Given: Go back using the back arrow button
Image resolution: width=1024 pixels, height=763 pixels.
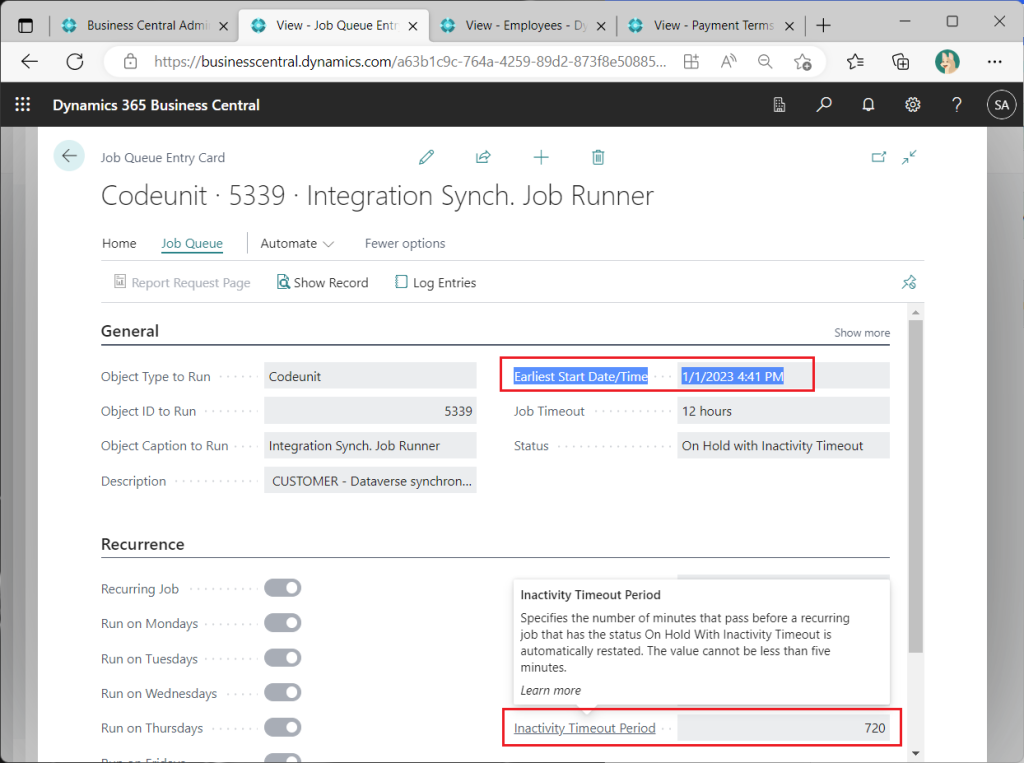Looking at the screenshot, I should pyautogui.click(x=69, y=156).
